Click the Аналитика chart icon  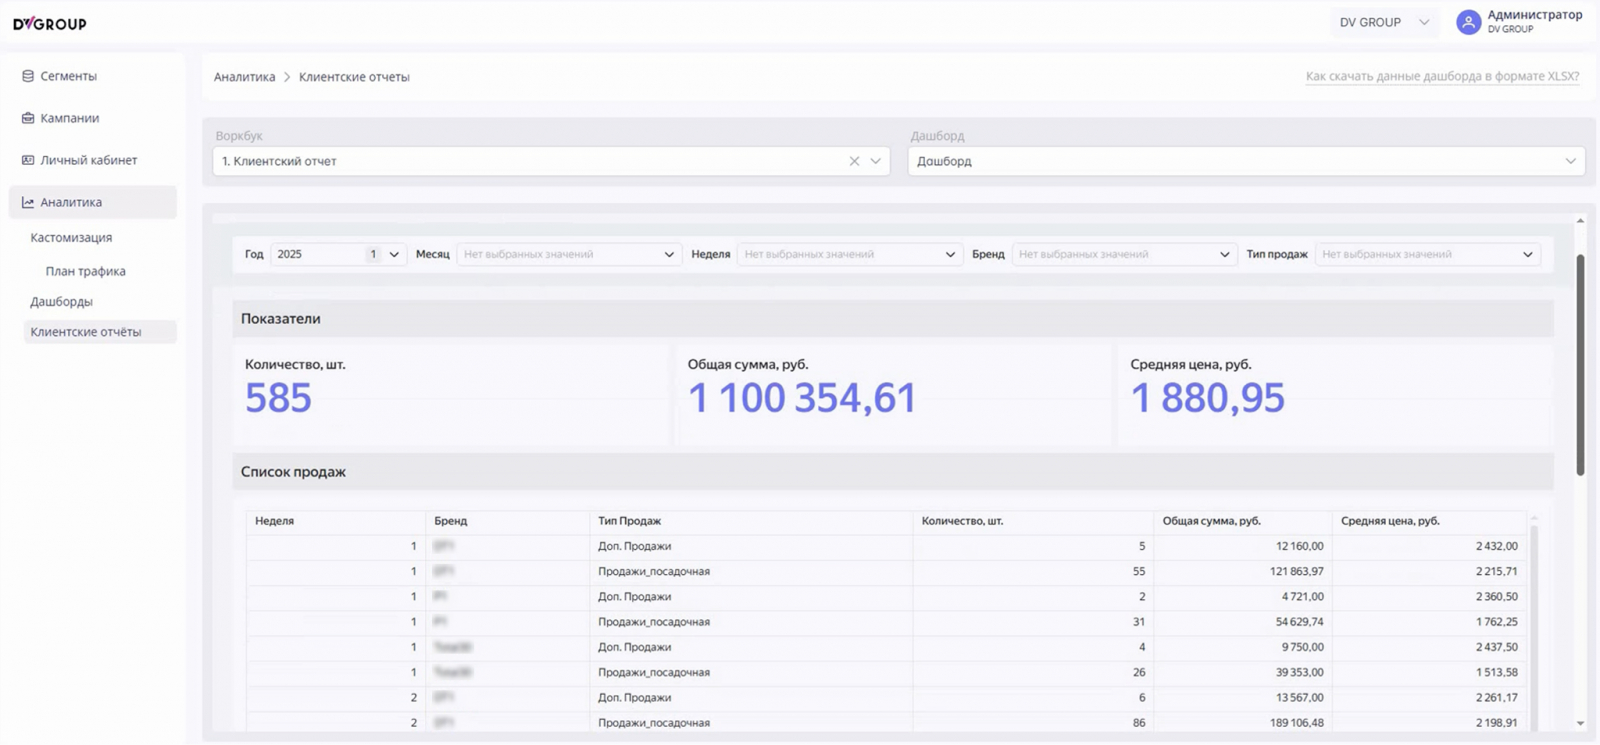click(x=28, y=203)
